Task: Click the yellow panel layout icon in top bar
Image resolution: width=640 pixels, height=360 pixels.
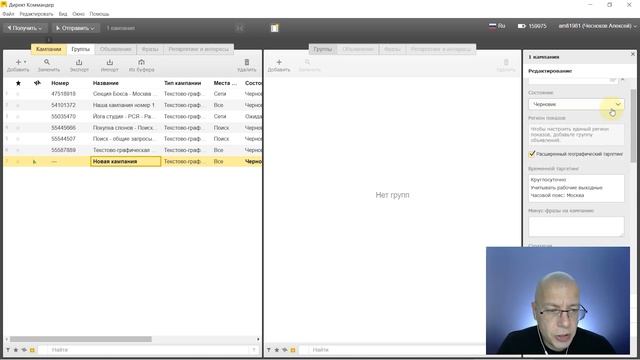Action: 274,28
